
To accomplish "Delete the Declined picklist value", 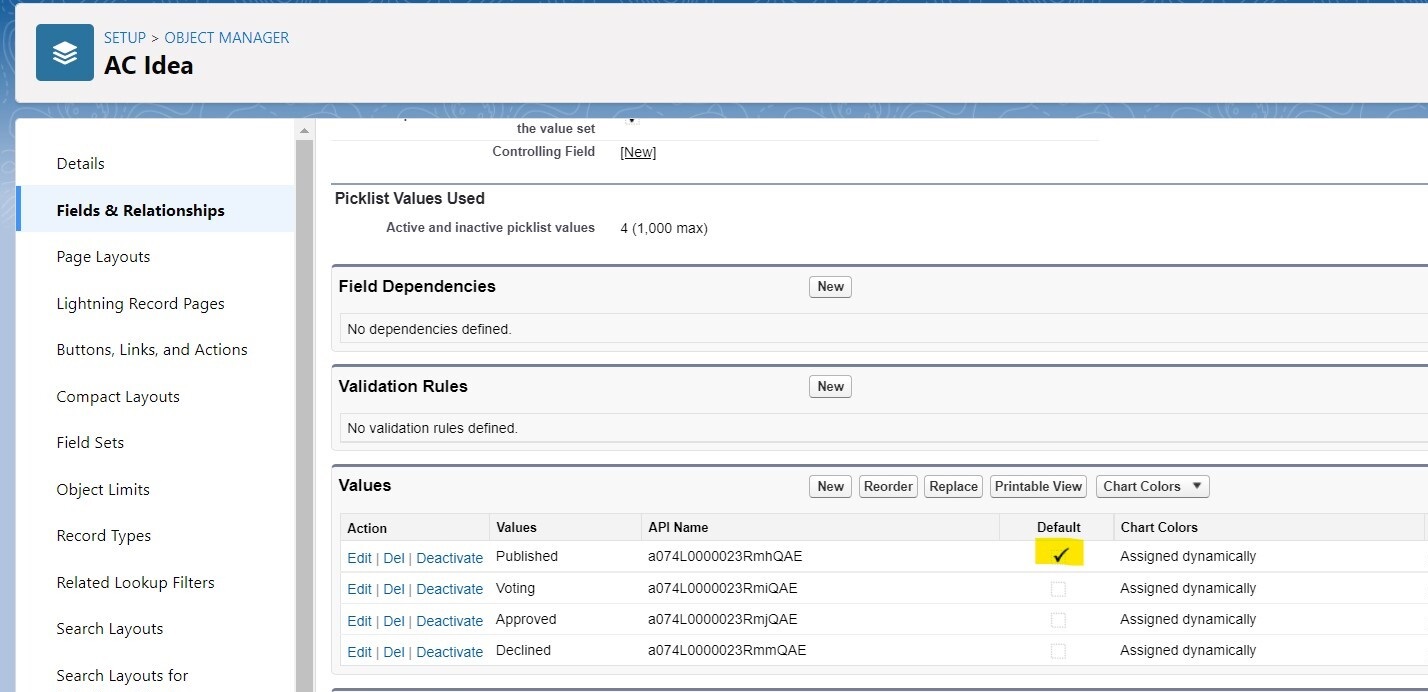I will [394, 652].
